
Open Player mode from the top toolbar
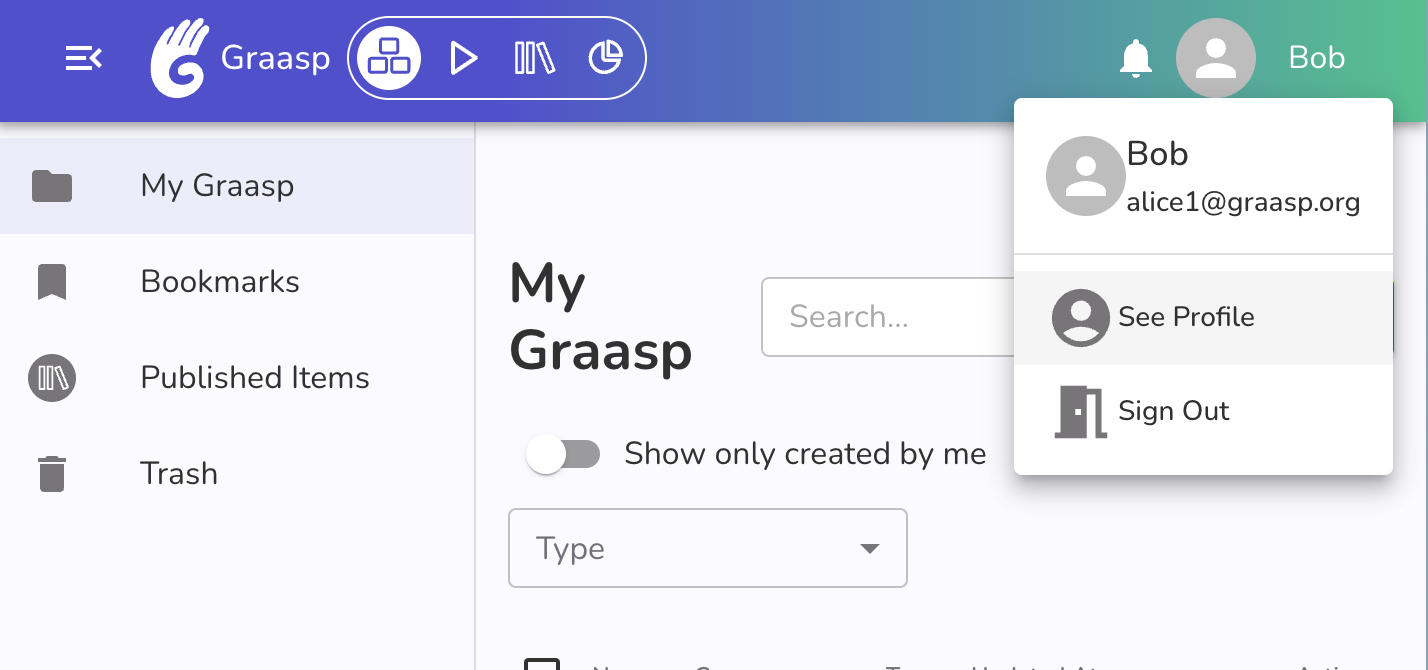pyautogui.click(x=463, y=57)
